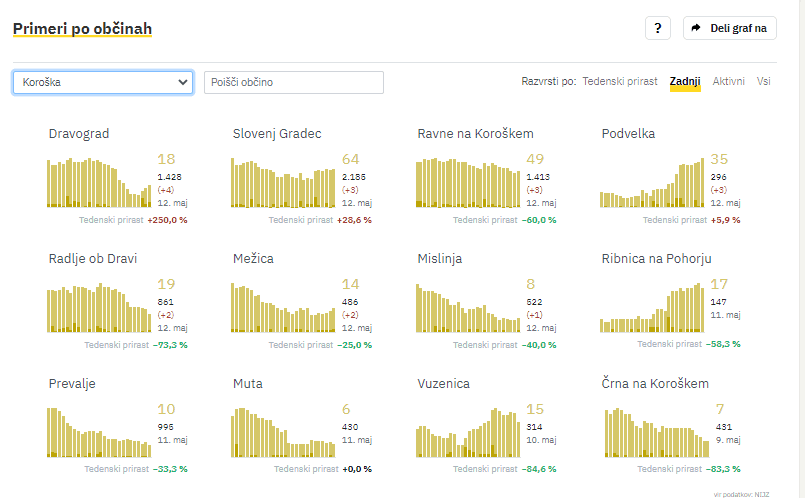Open the Koroška region dropdown
Viewport: 805px width, 498px height.
pyautogui.click(x=103, y=82)
